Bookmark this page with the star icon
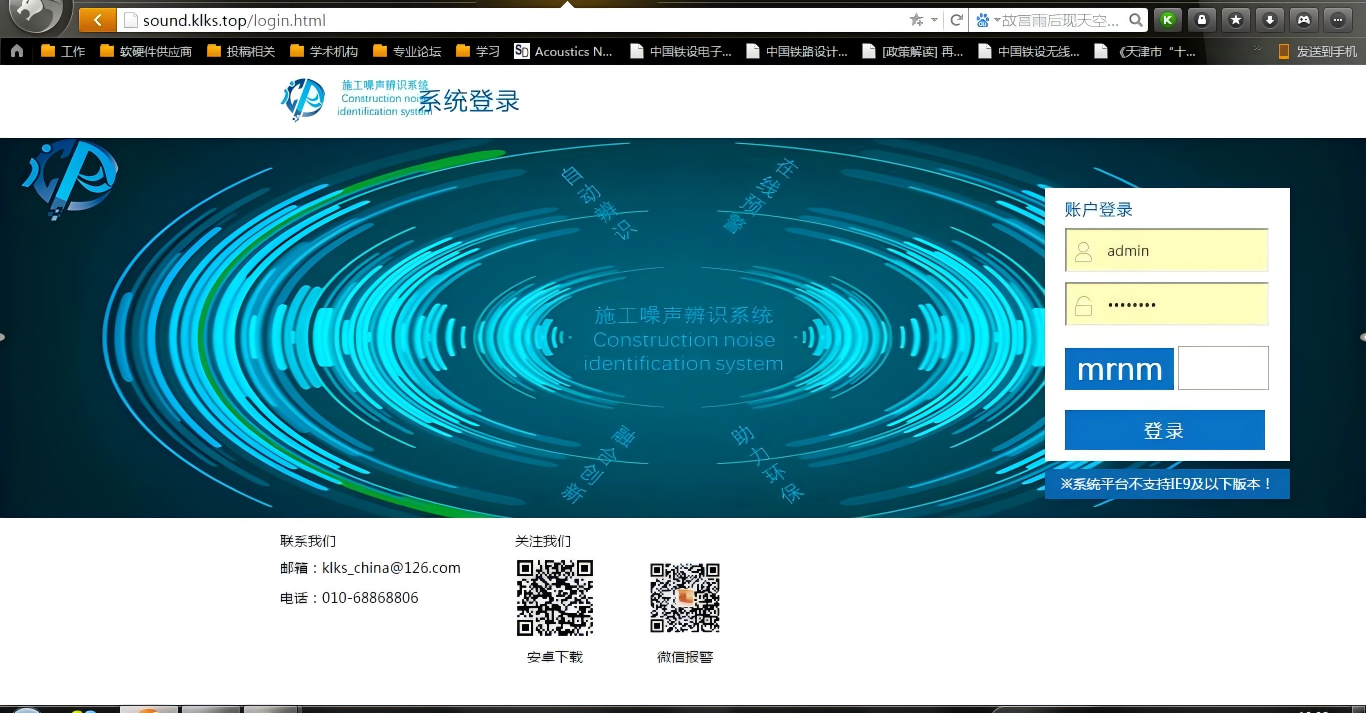Image resolution: width=1366 pixels, height=713 pixels. point(915,20)
